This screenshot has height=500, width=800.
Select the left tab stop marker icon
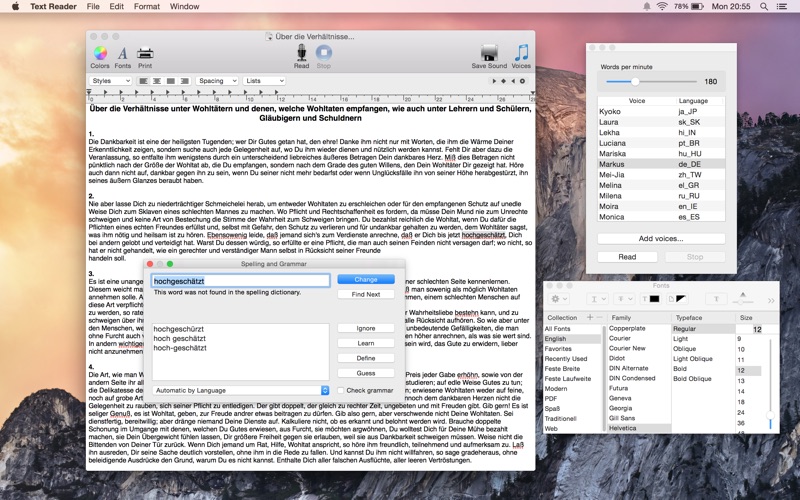494,81
